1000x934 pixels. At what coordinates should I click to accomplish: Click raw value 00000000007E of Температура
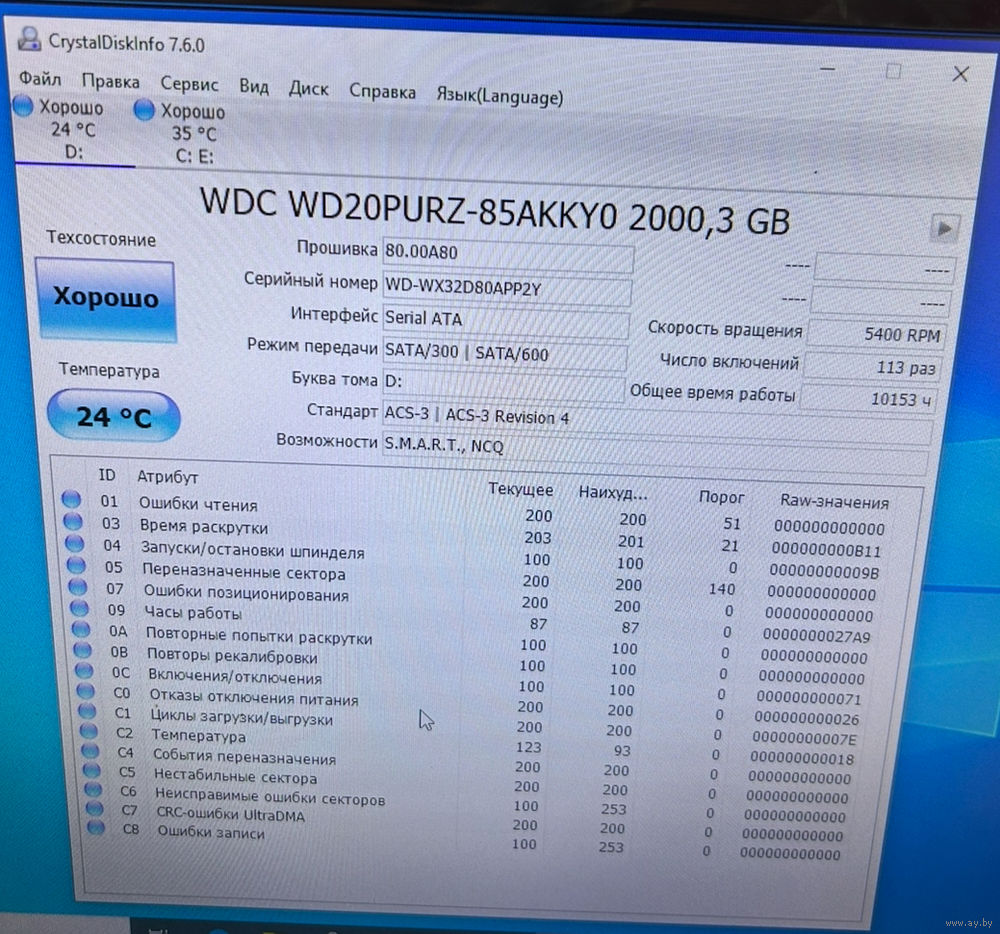tap(804, 738)
